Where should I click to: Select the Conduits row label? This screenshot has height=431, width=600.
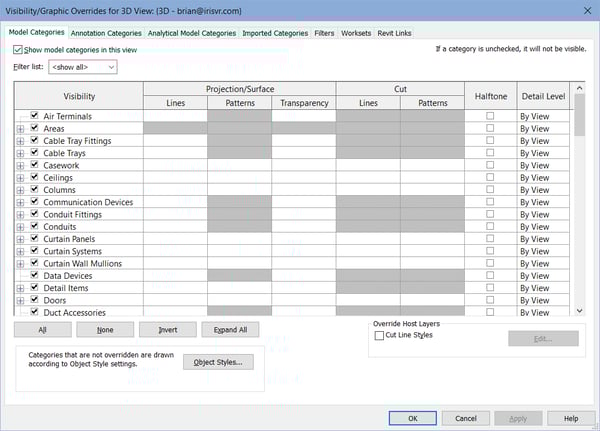tap(60, 227)
